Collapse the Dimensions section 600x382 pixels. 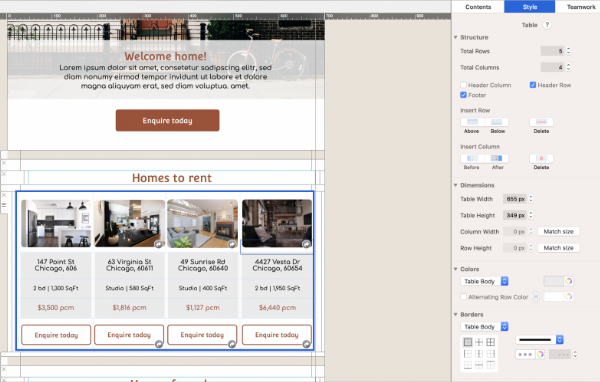click(x=456, y=185)
